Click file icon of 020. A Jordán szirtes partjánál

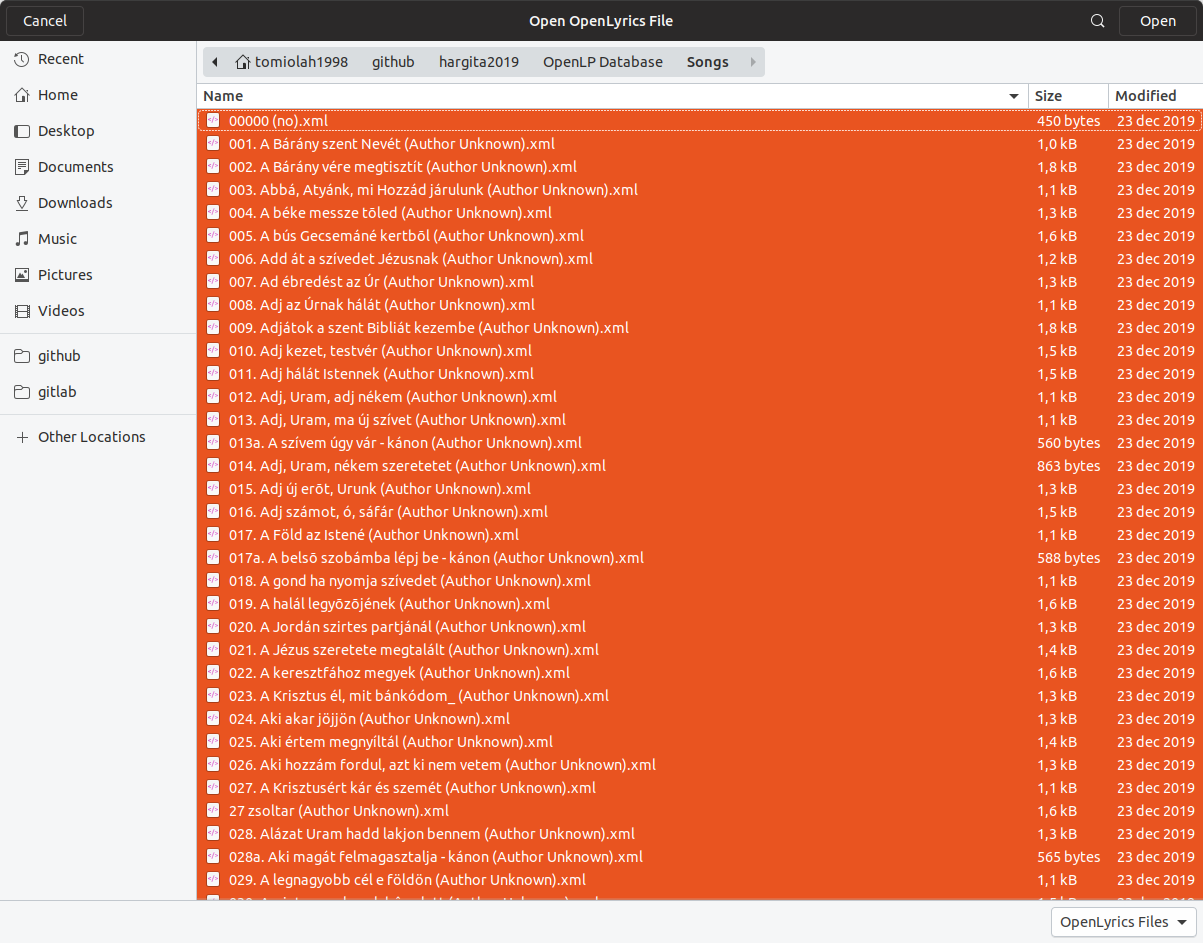point(213,626)
